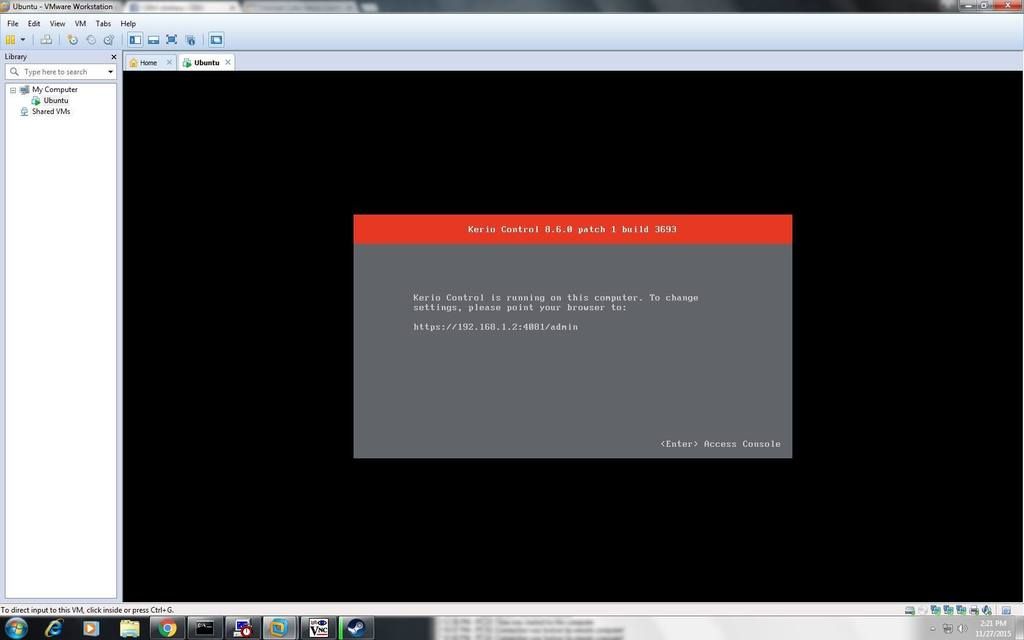The width and height of the screenshot is (1024, 640).
Task: Close the Home tab
Action: click(x=169, y=62)
